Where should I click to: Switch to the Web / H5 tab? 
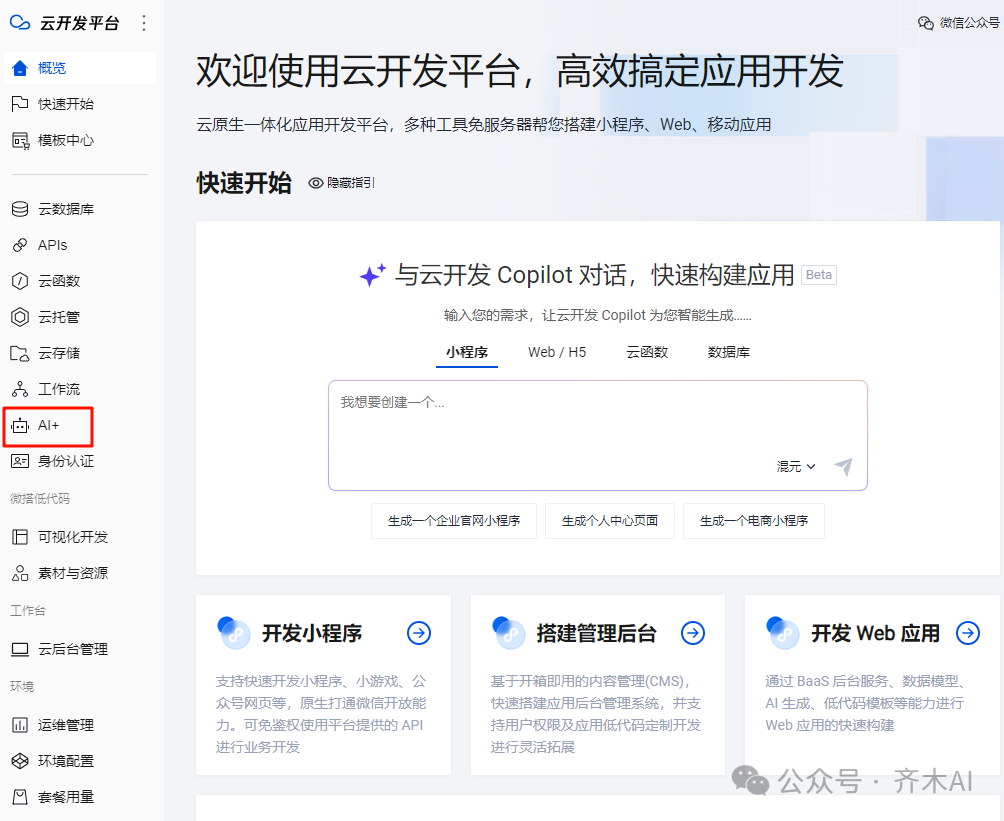[x=557, y=352]
